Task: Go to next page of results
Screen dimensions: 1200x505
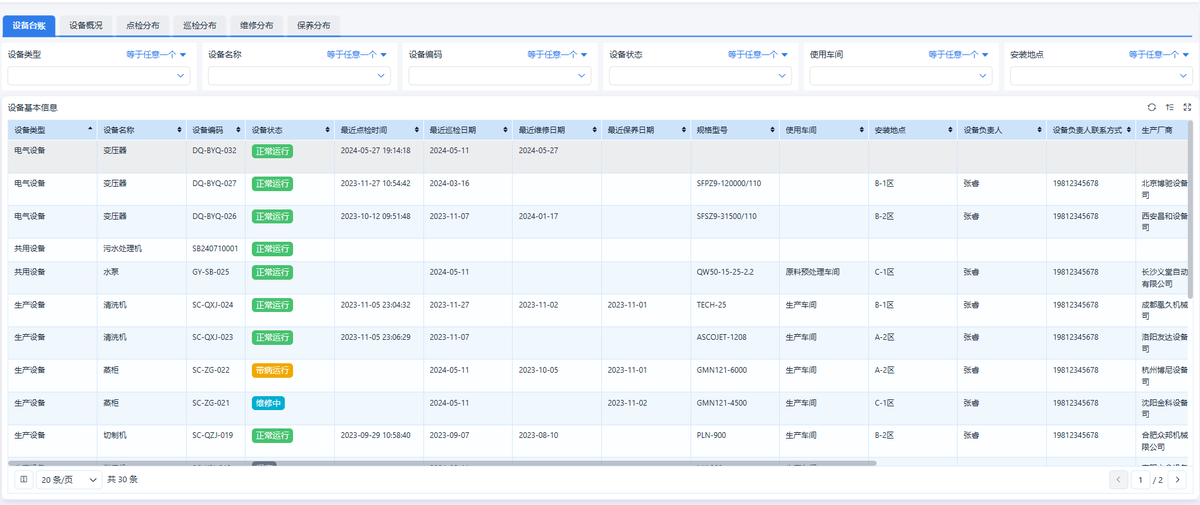Action: [1177, 480]
